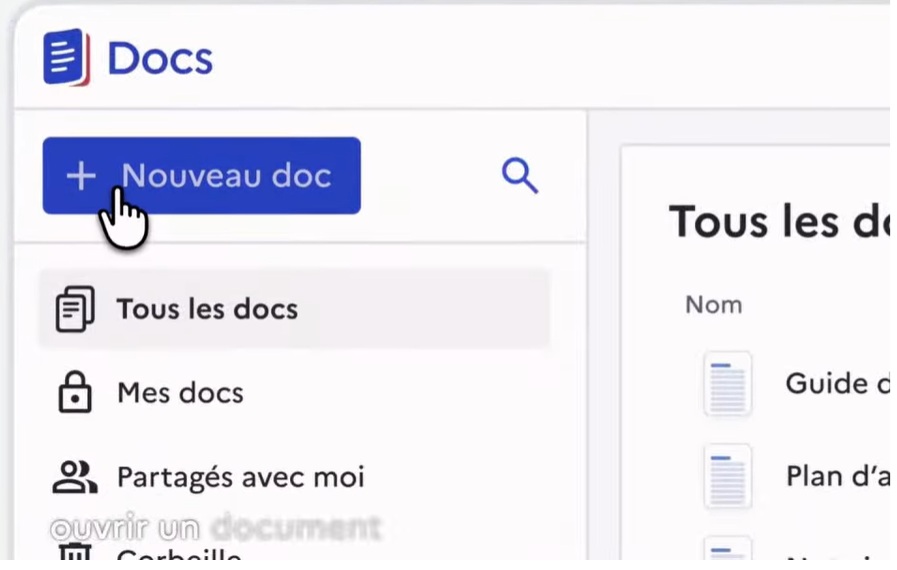
Task: Click the Plan d'a… document file icon
Action: pos(727,476)
